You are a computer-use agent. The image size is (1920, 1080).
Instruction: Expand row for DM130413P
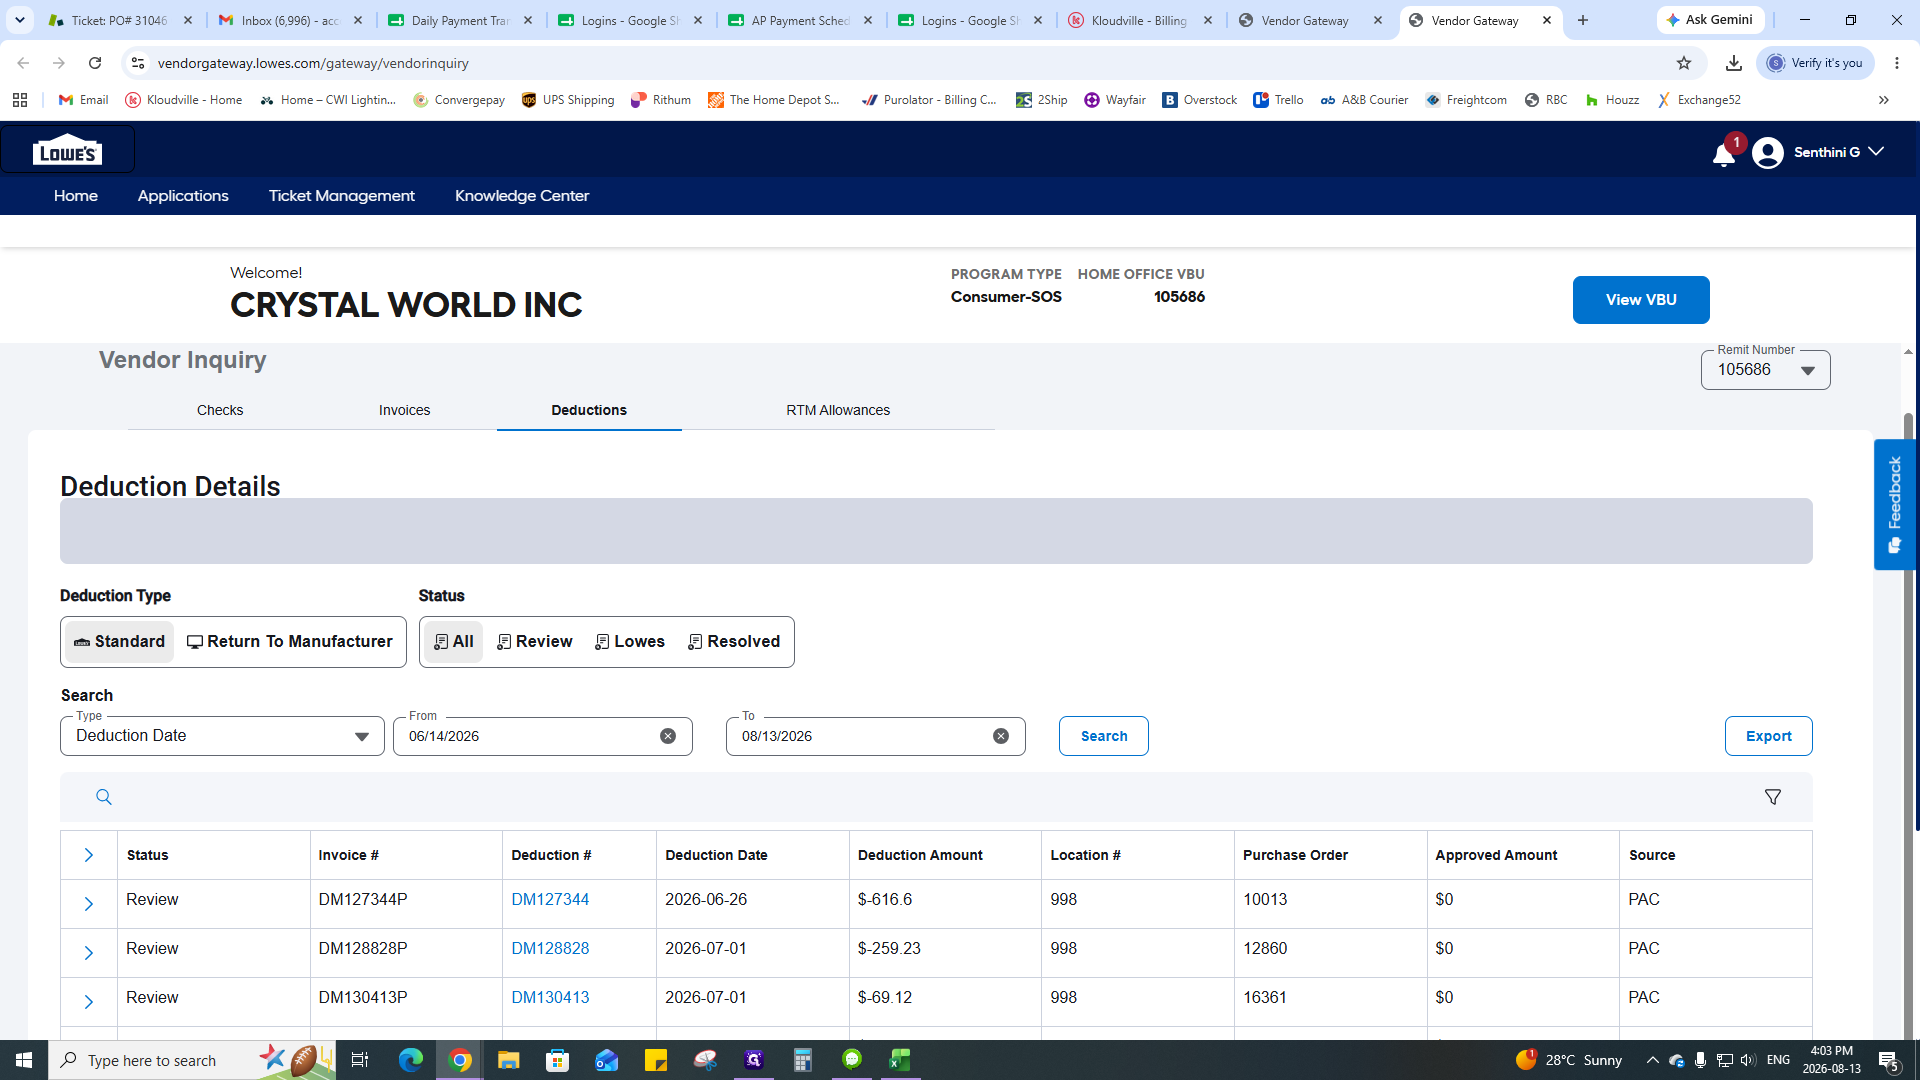(x=89, y=1002)
